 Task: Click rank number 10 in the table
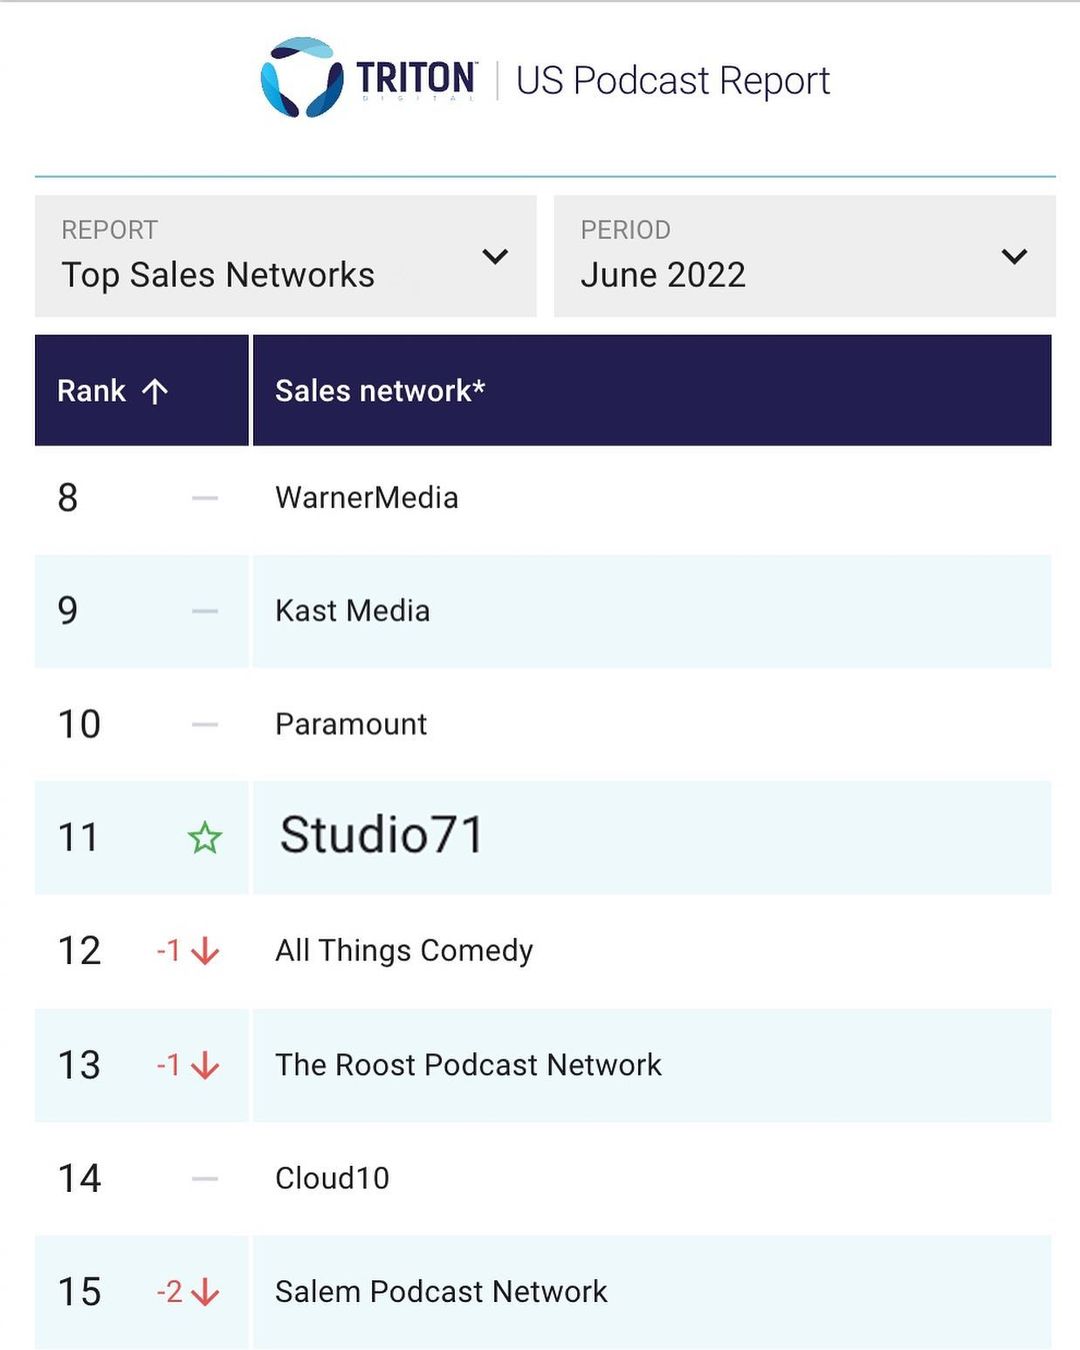(x=79, y=724)
